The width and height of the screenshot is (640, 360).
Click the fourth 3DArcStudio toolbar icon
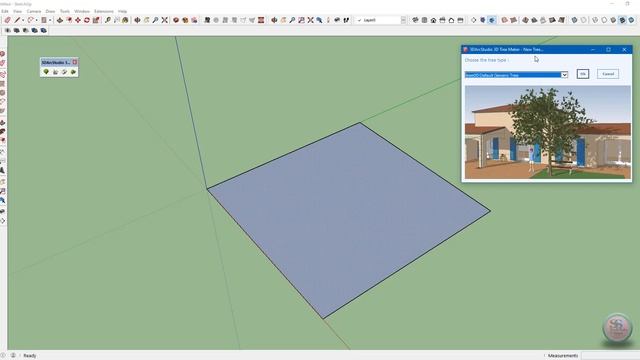click(x=73, y=72)
